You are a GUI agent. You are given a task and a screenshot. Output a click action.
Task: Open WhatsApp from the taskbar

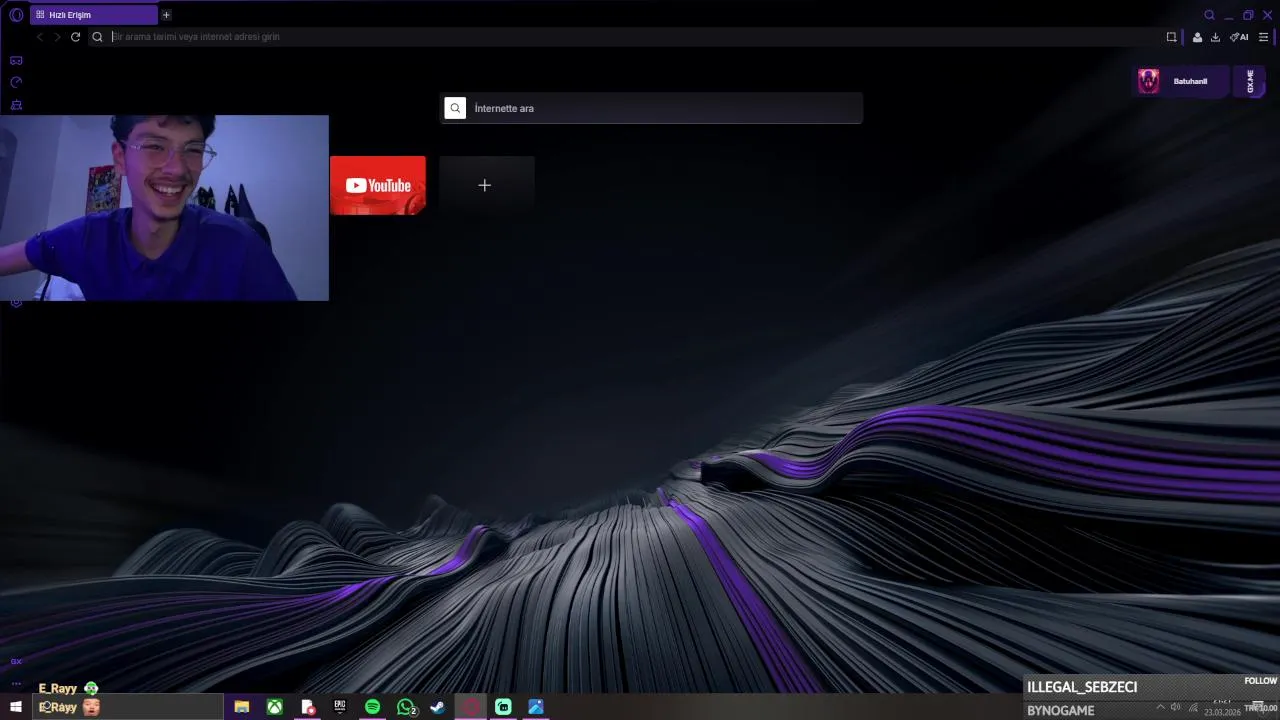click(406, 707)
